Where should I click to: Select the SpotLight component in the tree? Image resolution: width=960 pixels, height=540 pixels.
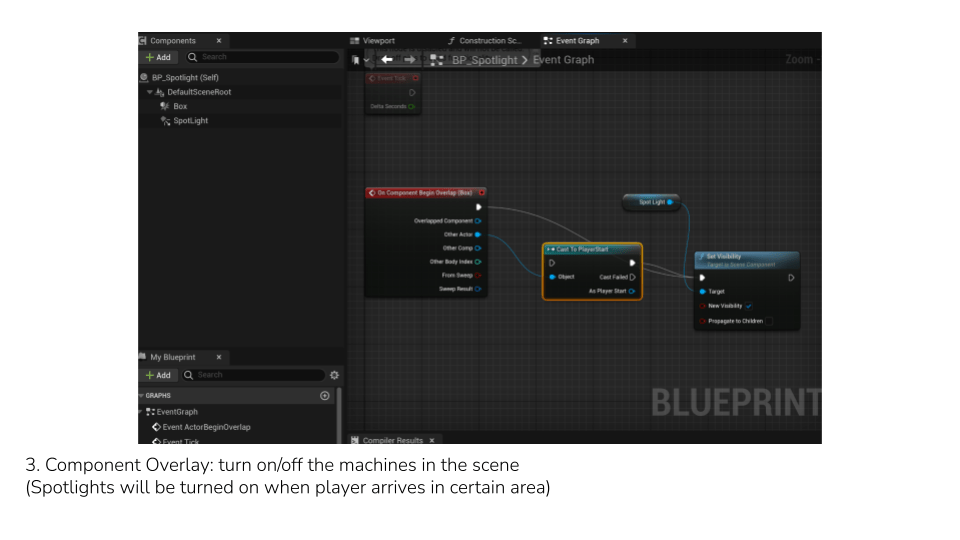(189, 121)
